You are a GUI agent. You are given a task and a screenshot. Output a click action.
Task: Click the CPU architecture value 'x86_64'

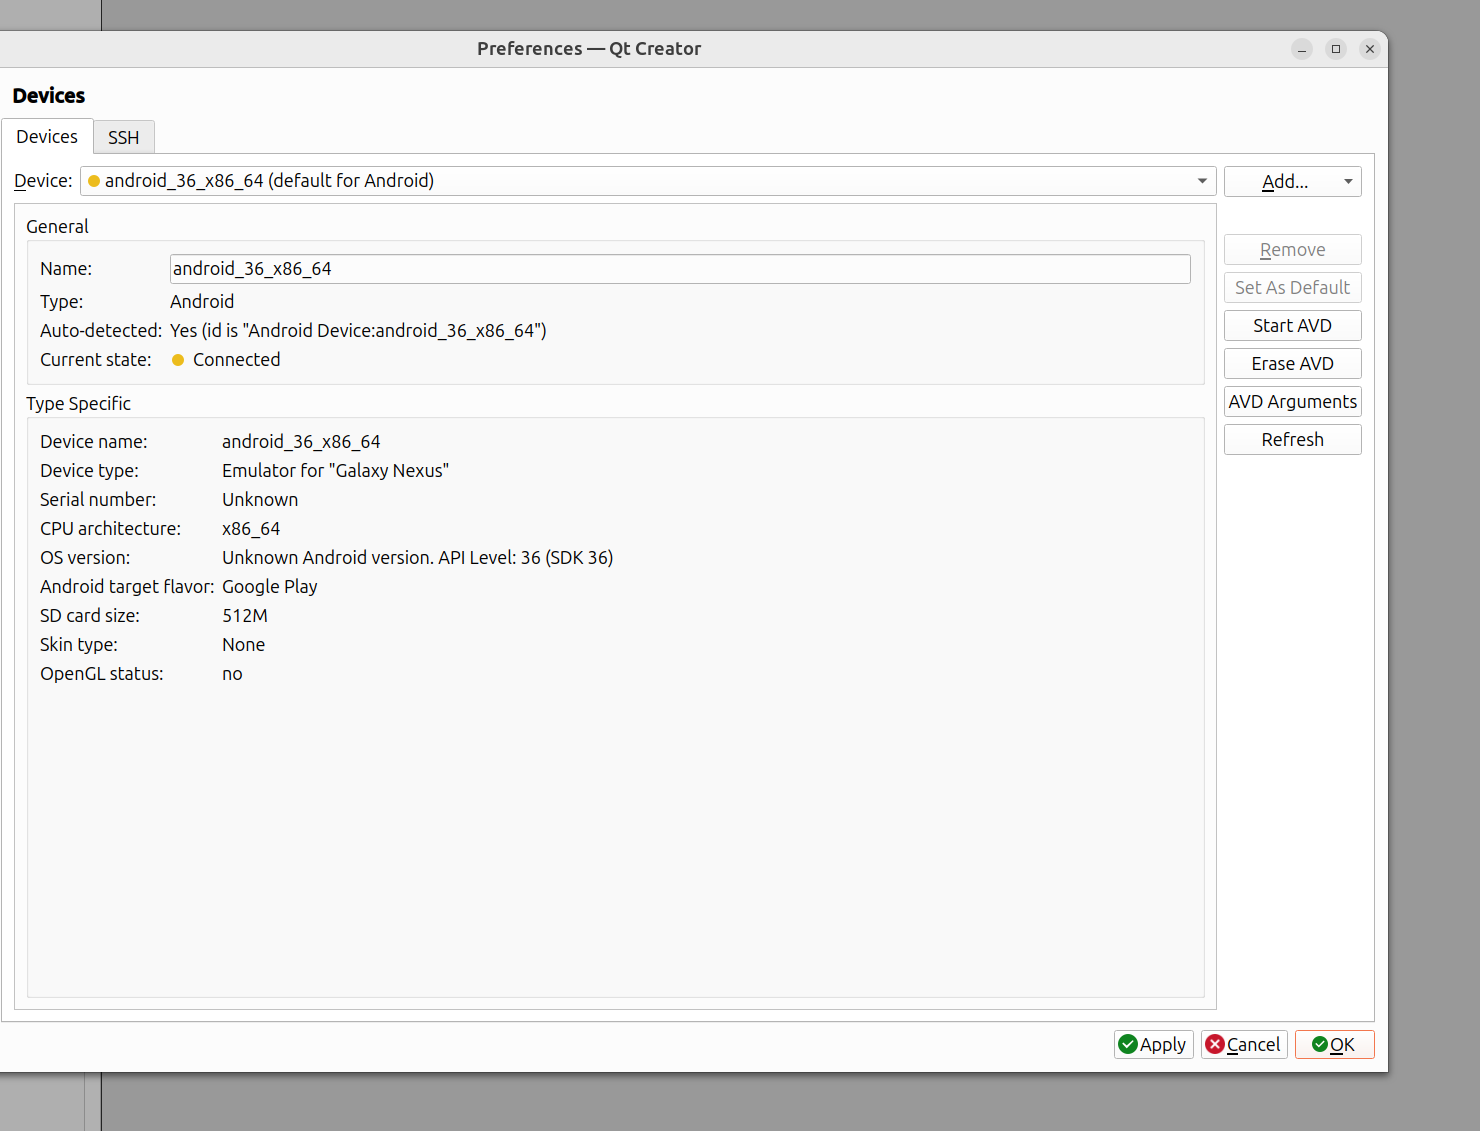pos(251,529)
